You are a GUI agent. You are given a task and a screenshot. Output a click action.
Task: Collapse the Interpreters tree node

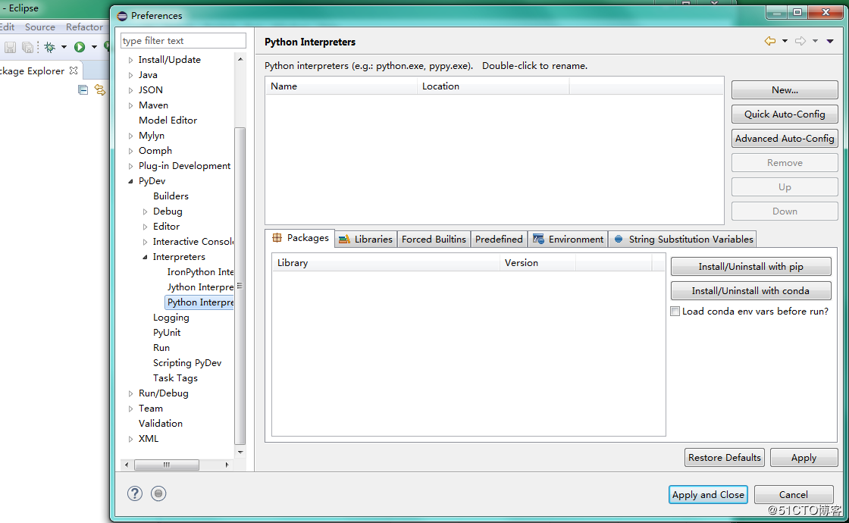pos(145,257)
